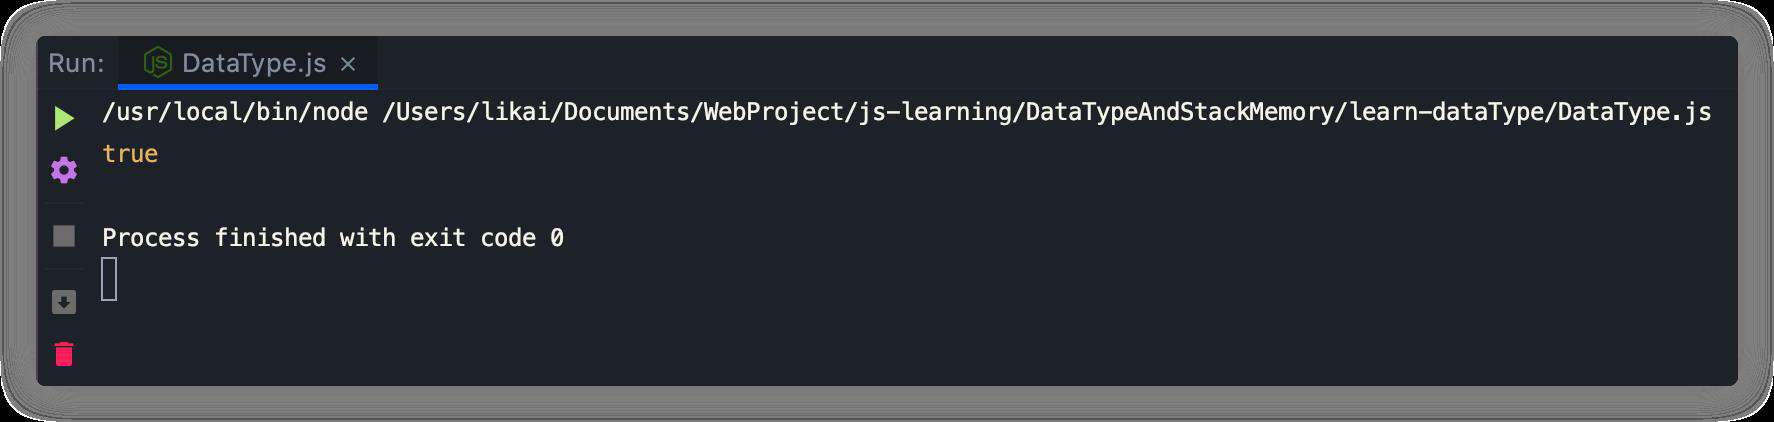
Task: Close the DataType.js run tab
Action: (x=348, y=64)
